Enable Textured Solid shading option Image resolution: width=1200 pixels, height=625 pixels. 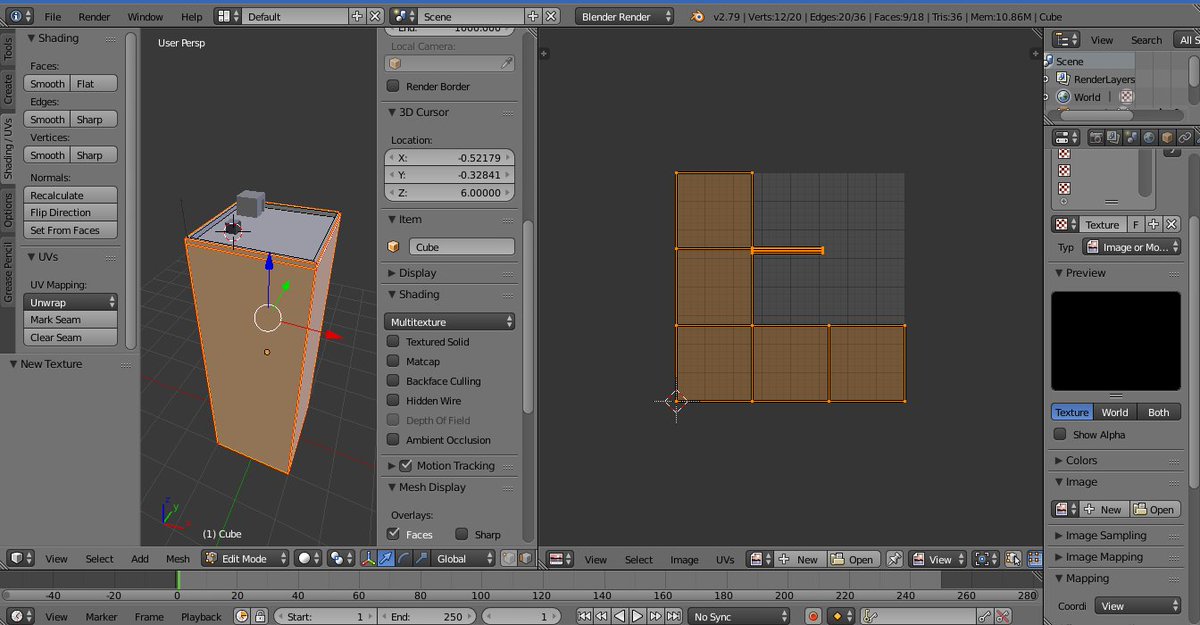[x=393, y=341]
